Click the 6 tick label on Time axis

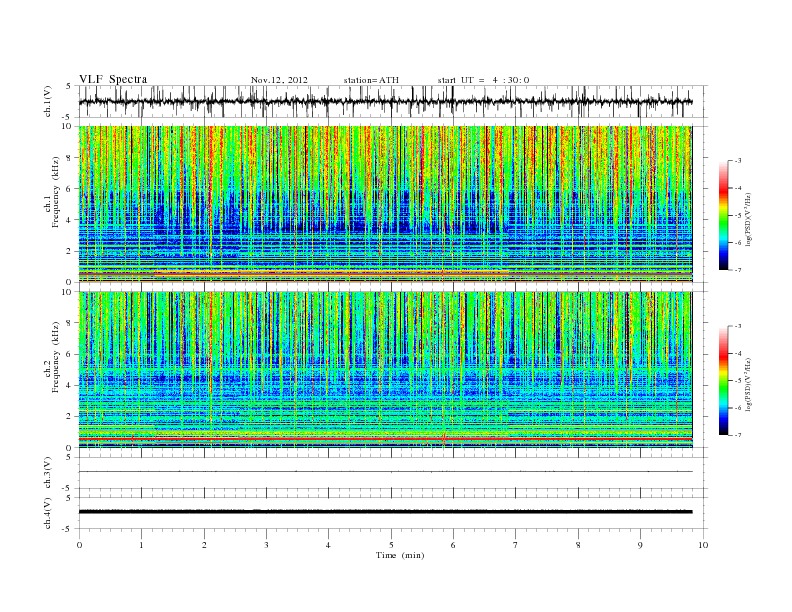pos(453,545)
